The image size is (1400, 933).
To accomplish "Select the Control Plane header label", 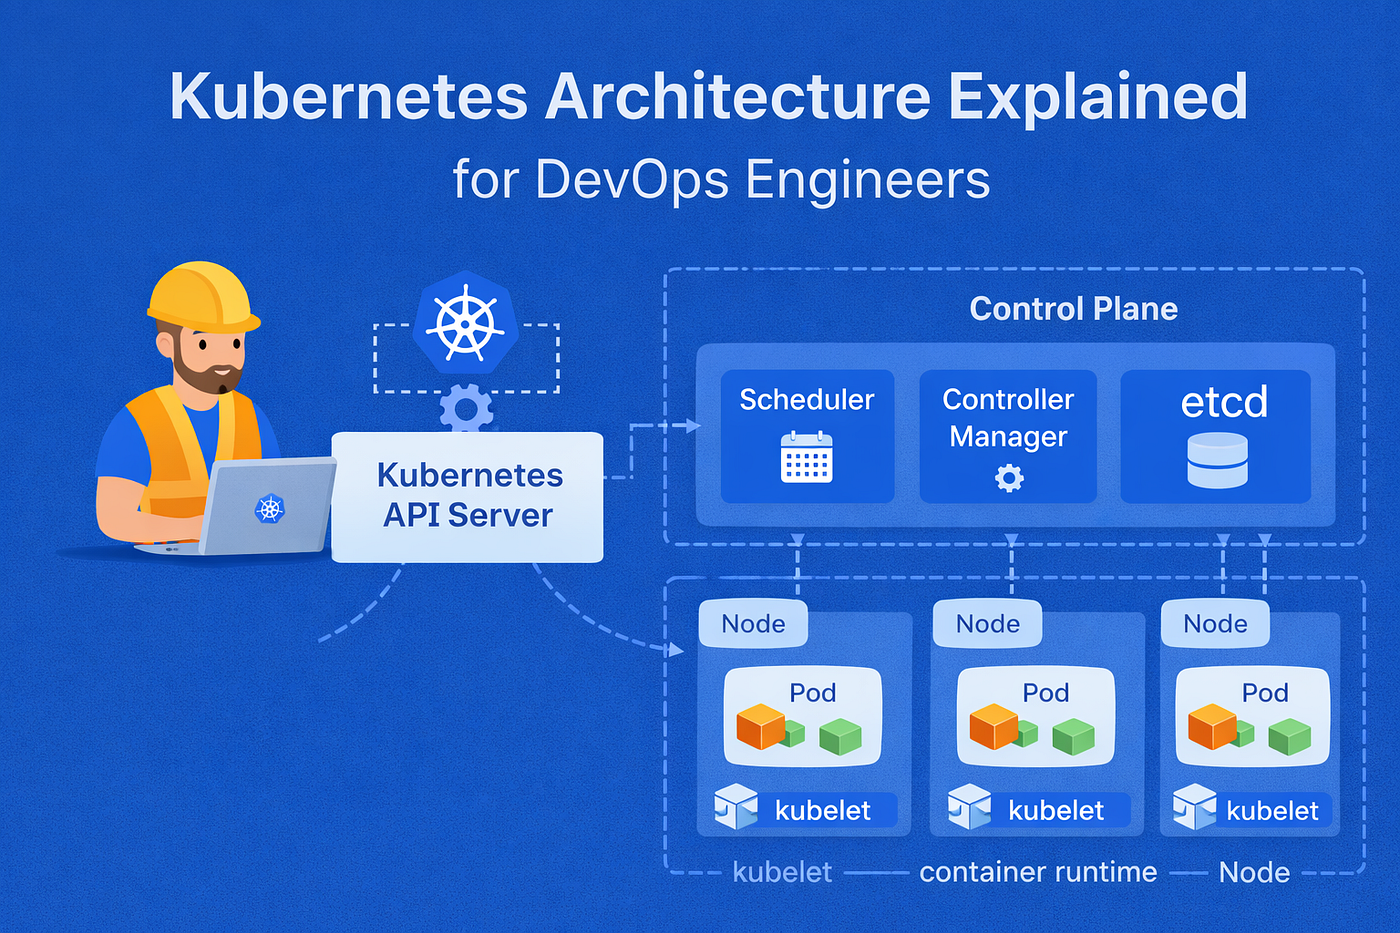I will tap(1073, 309).
